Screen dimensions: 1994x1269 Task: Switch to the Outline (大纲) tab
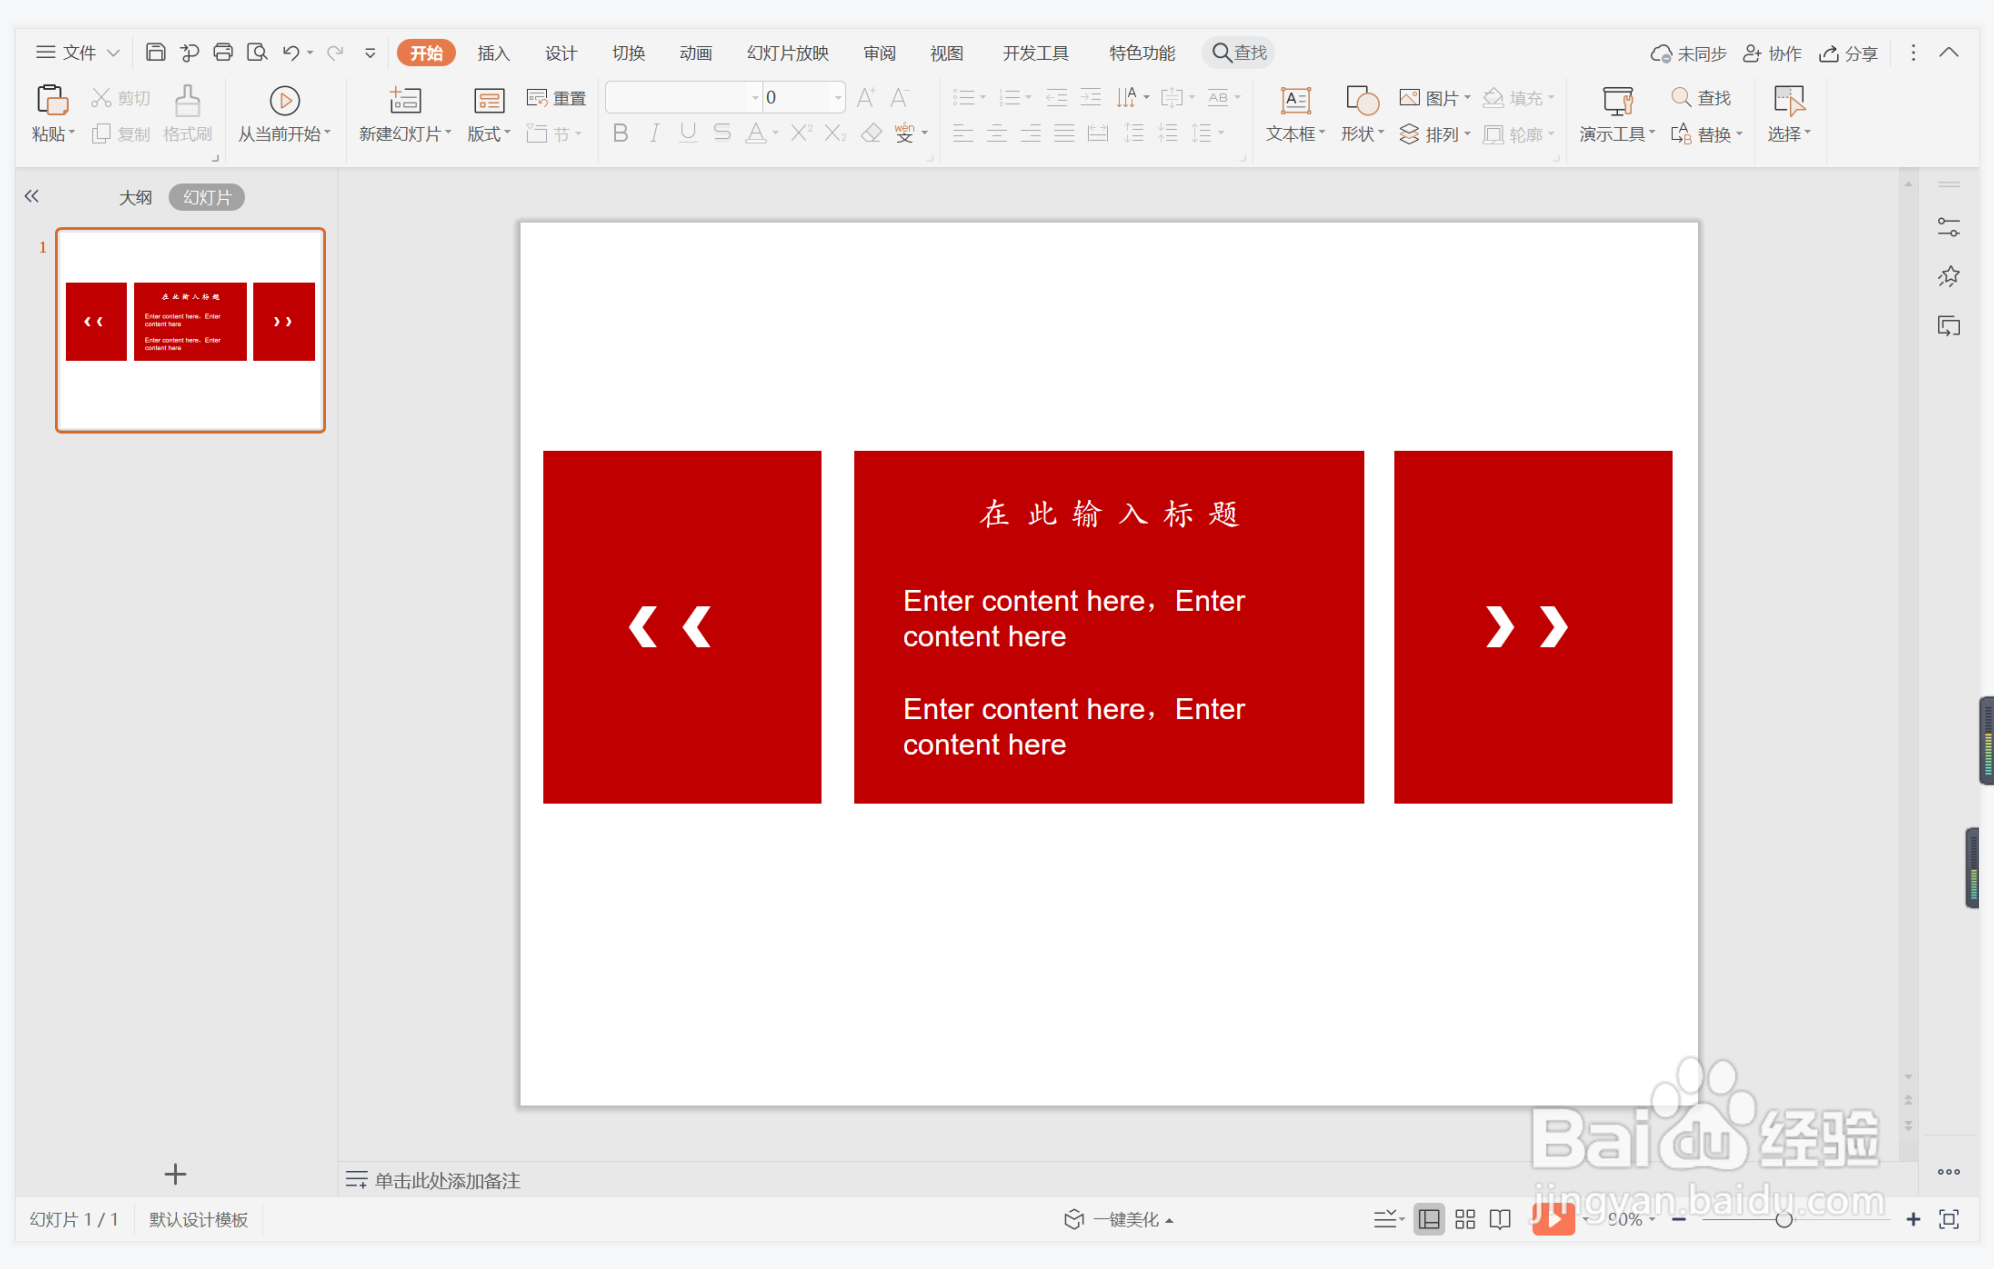click(x=136, y=197)
